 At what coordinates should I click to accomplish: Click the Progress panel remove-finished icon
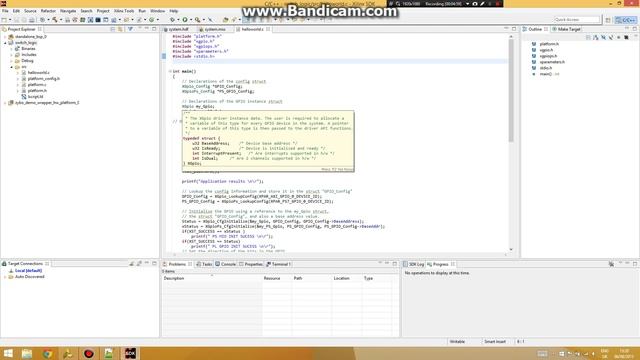[x=611, y=264]
